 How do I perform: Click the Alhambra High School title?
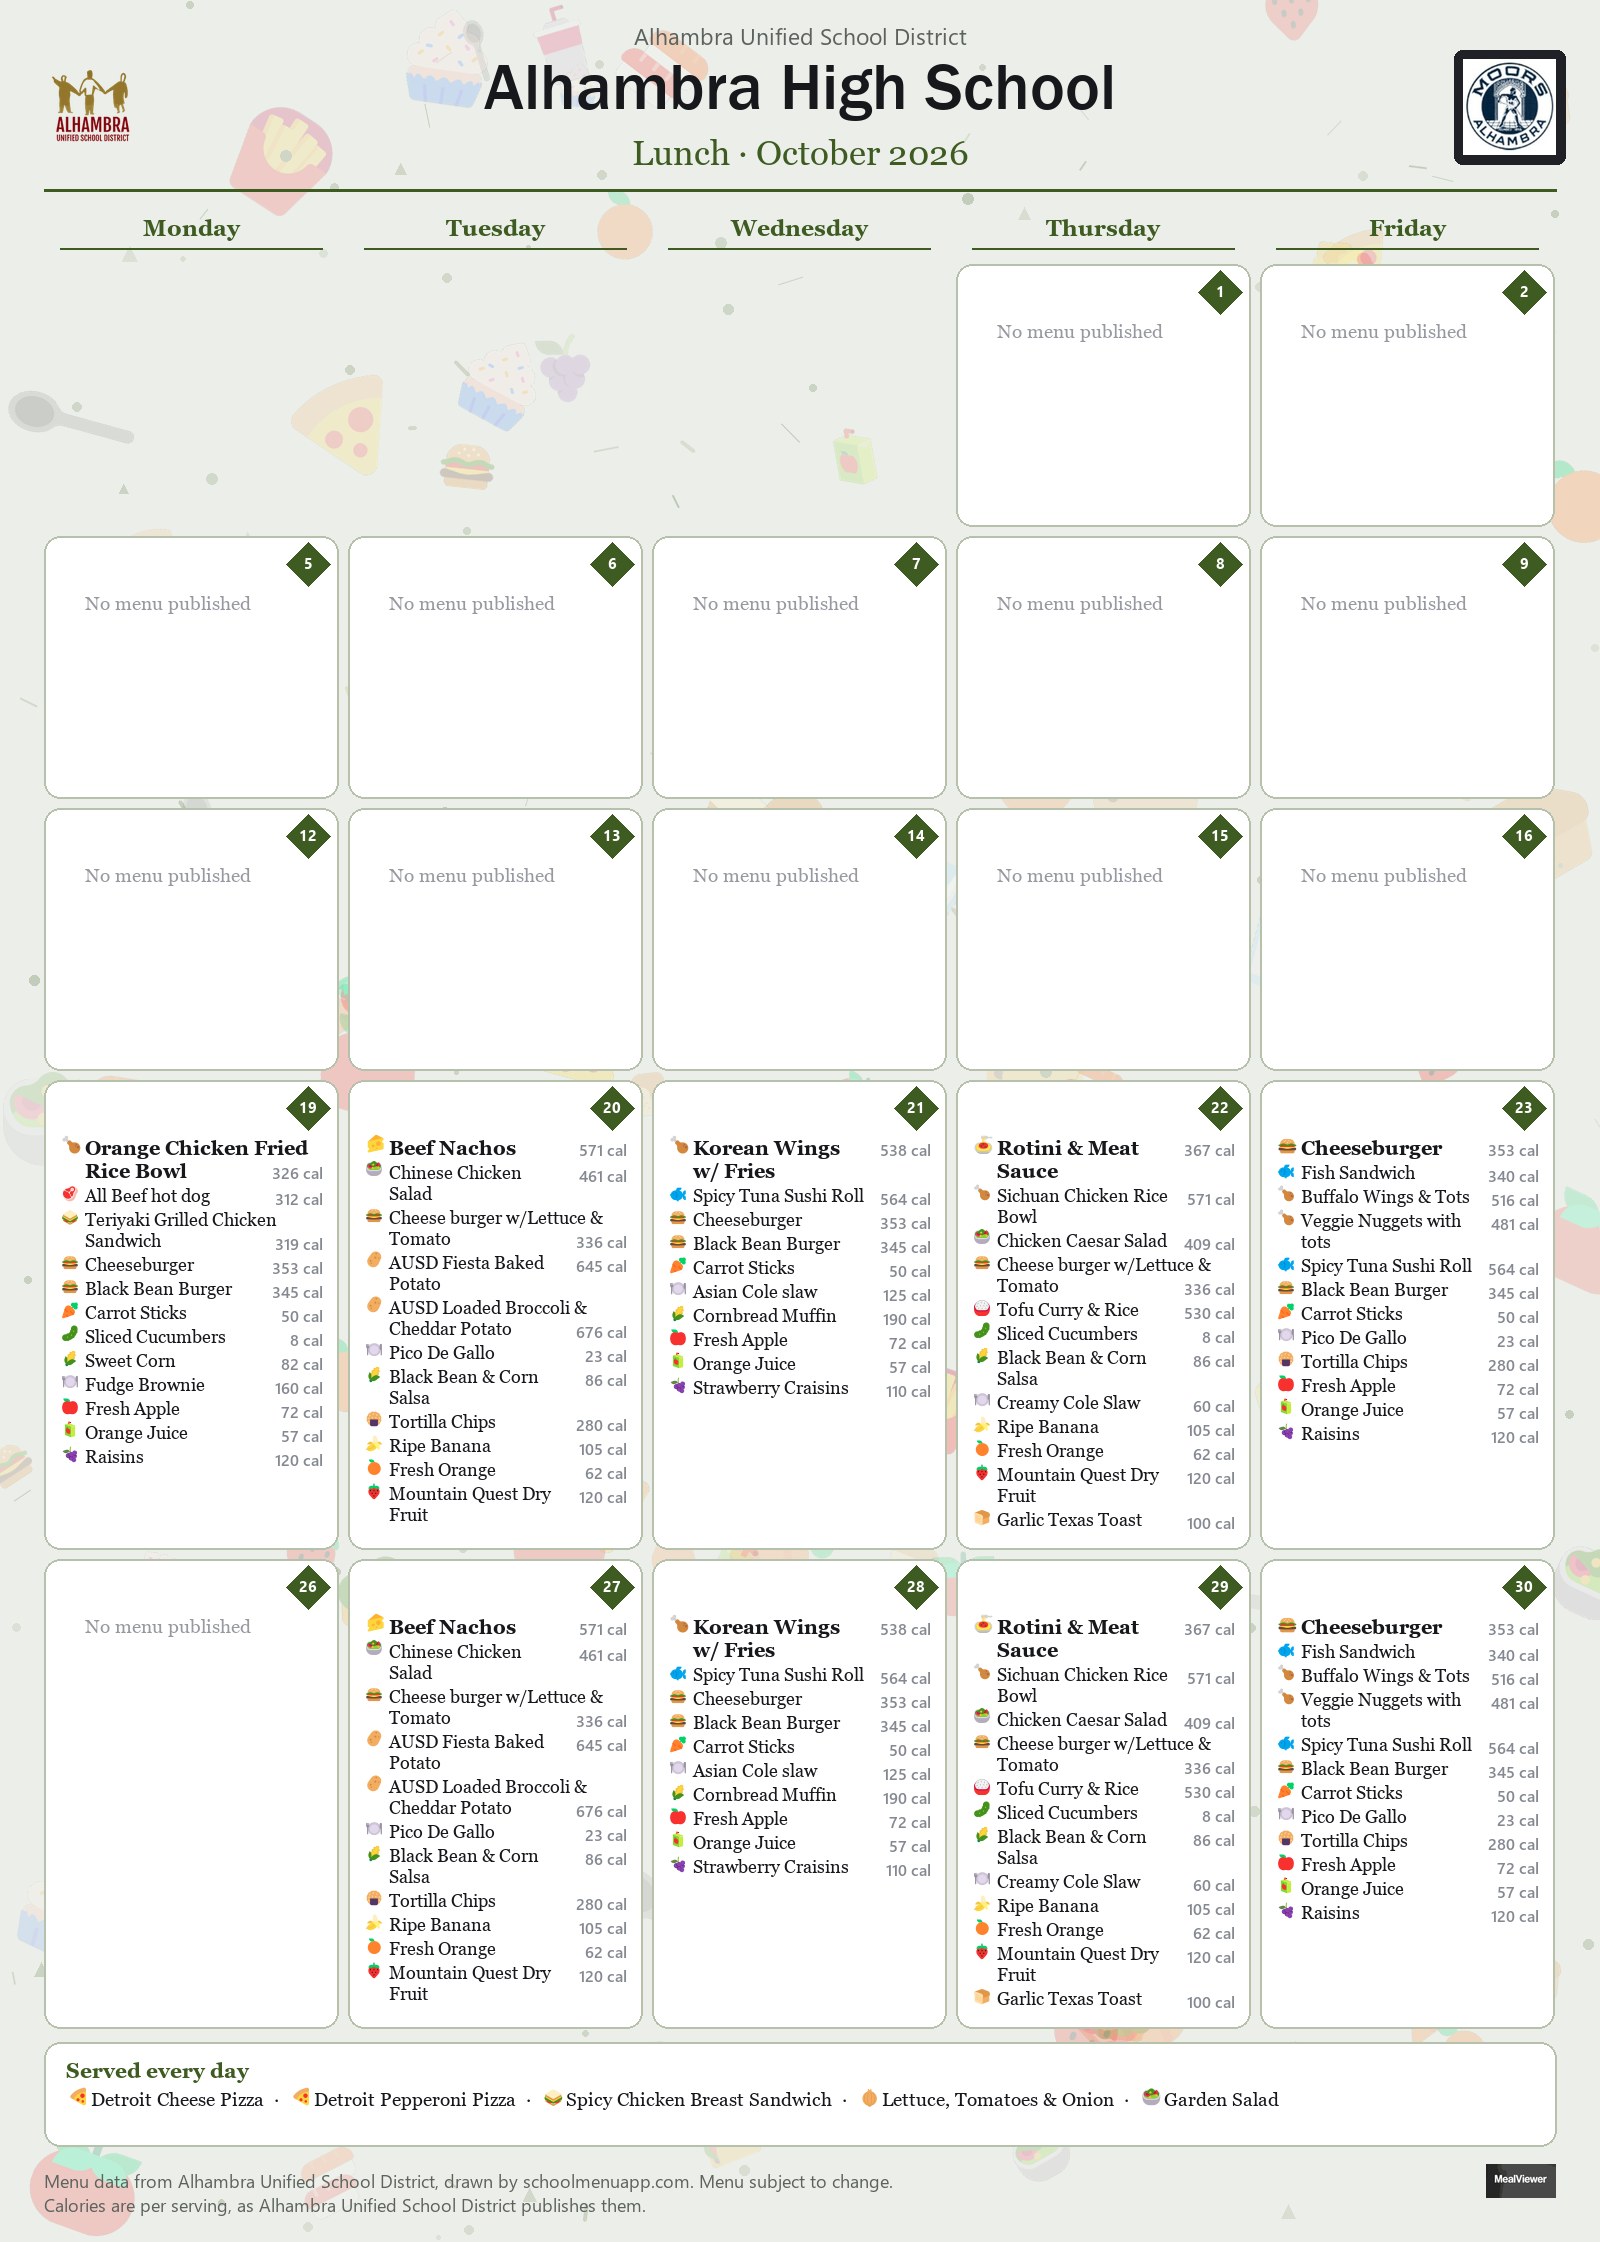point(799,88)
